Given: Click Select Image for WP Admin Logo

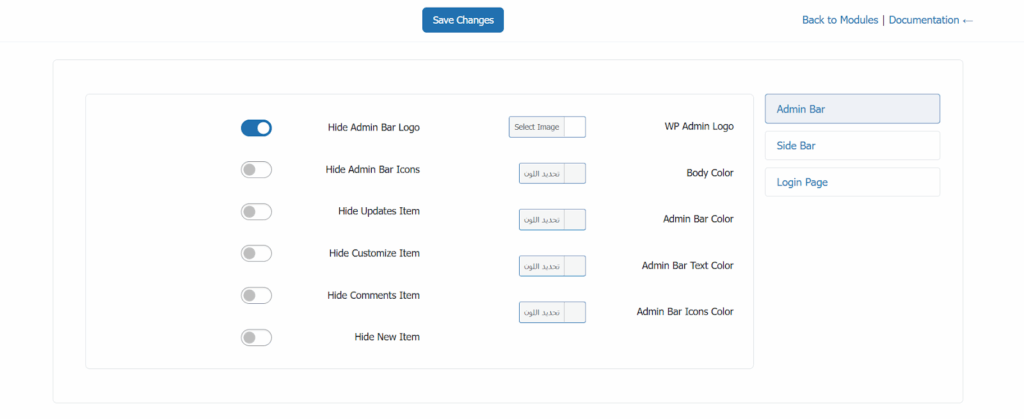Looking at the screenshot, I should coord(547,127).
